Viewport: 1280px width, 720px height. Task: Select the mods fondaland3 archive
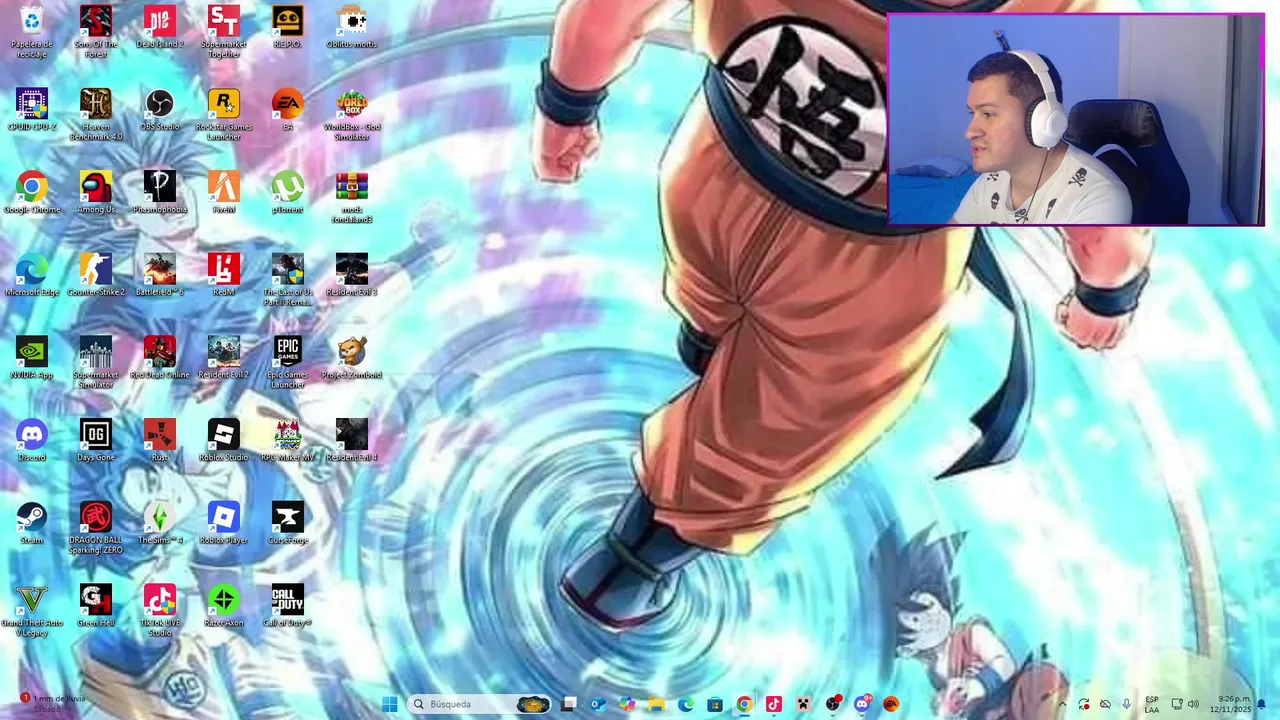pyautogui.click(x=352, y=197)
